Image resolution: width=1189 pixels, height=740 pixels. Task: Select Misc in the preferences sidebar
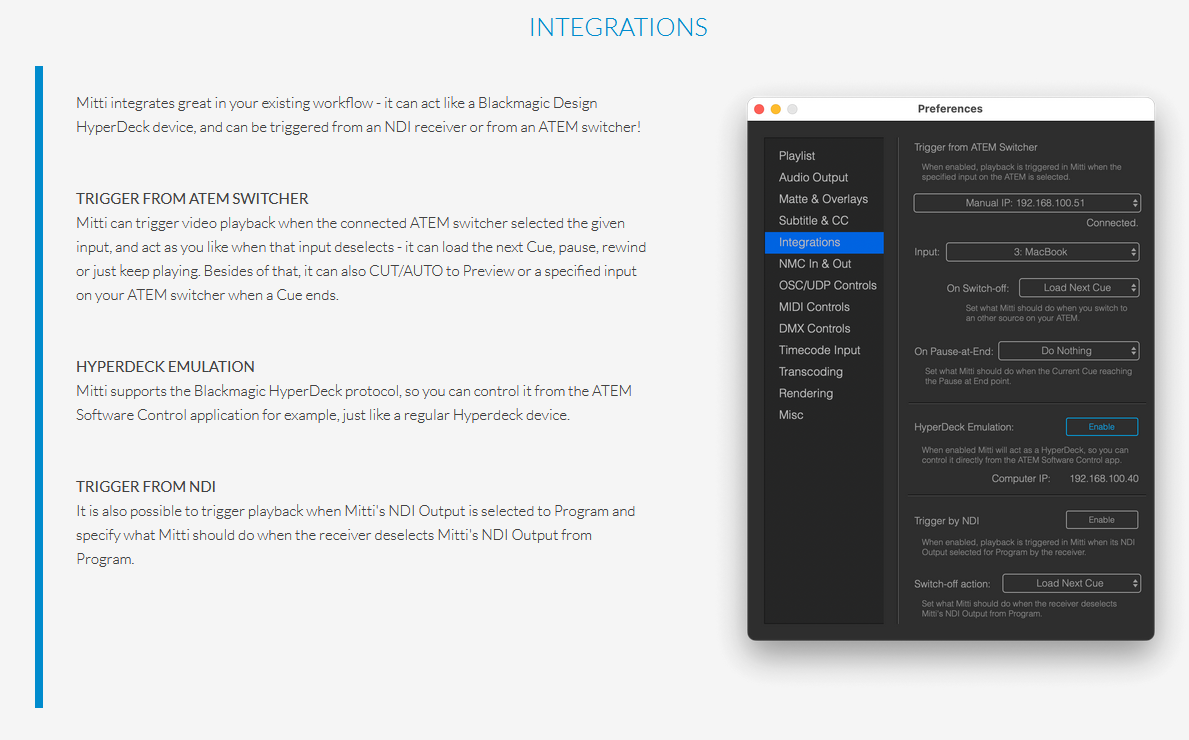[790, 415]
